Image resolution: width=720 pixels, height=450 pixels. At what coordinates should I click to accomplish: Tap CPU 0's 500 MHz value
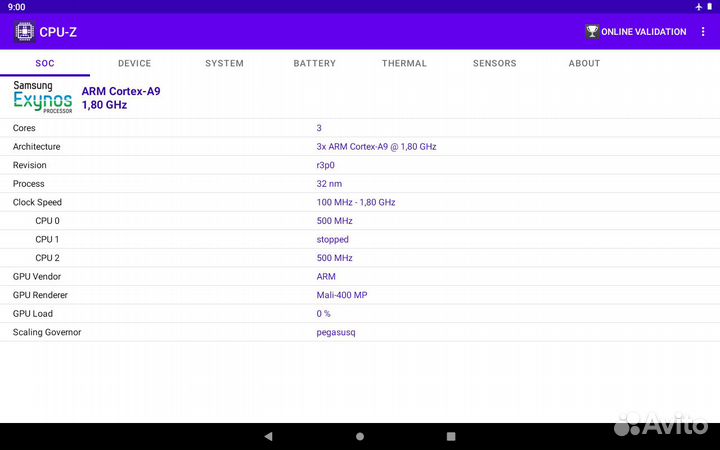[x=335, y=221]
